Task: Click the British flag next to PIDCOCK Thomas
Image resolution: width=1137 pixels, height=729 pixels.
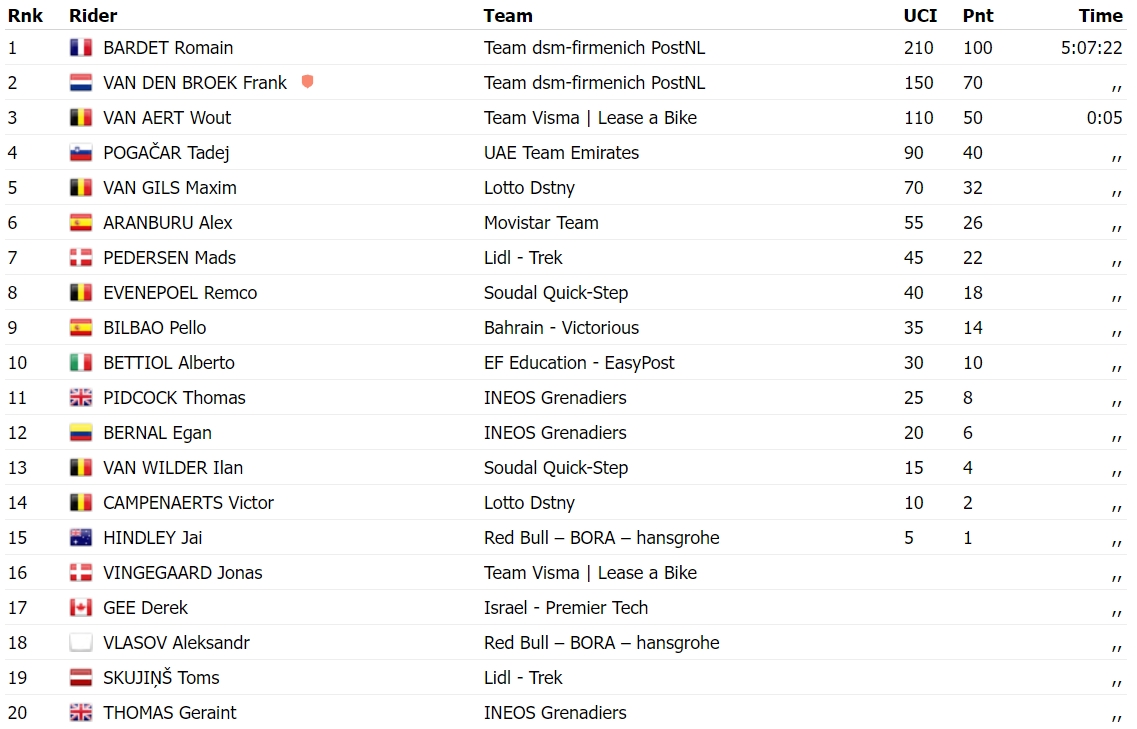Action: tap(80, 398)
